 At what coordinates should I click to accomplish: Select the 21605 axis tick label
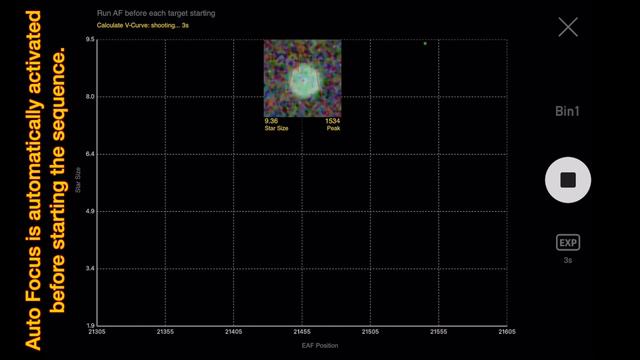pos(507,332)
